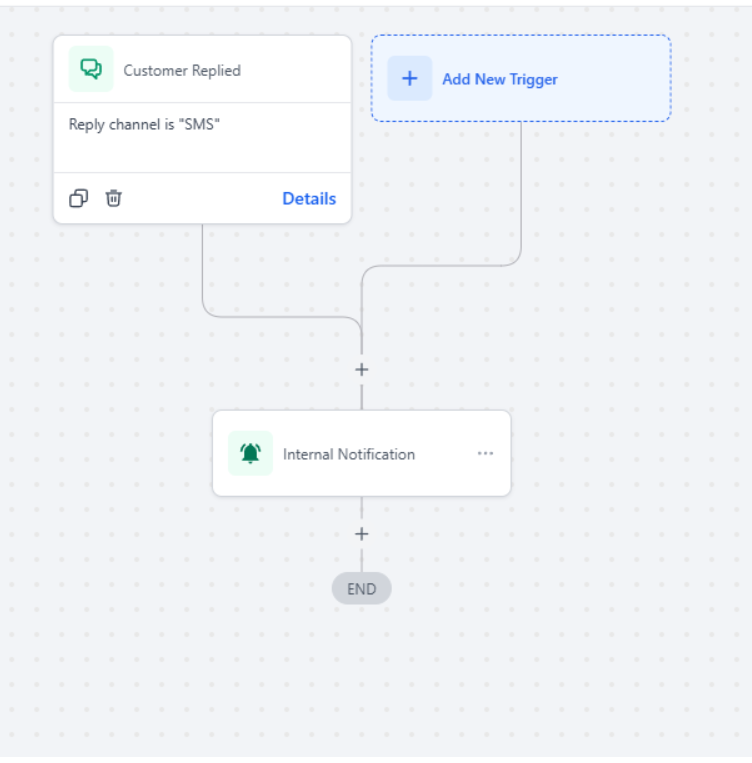Select the END node

coord(361,589)
